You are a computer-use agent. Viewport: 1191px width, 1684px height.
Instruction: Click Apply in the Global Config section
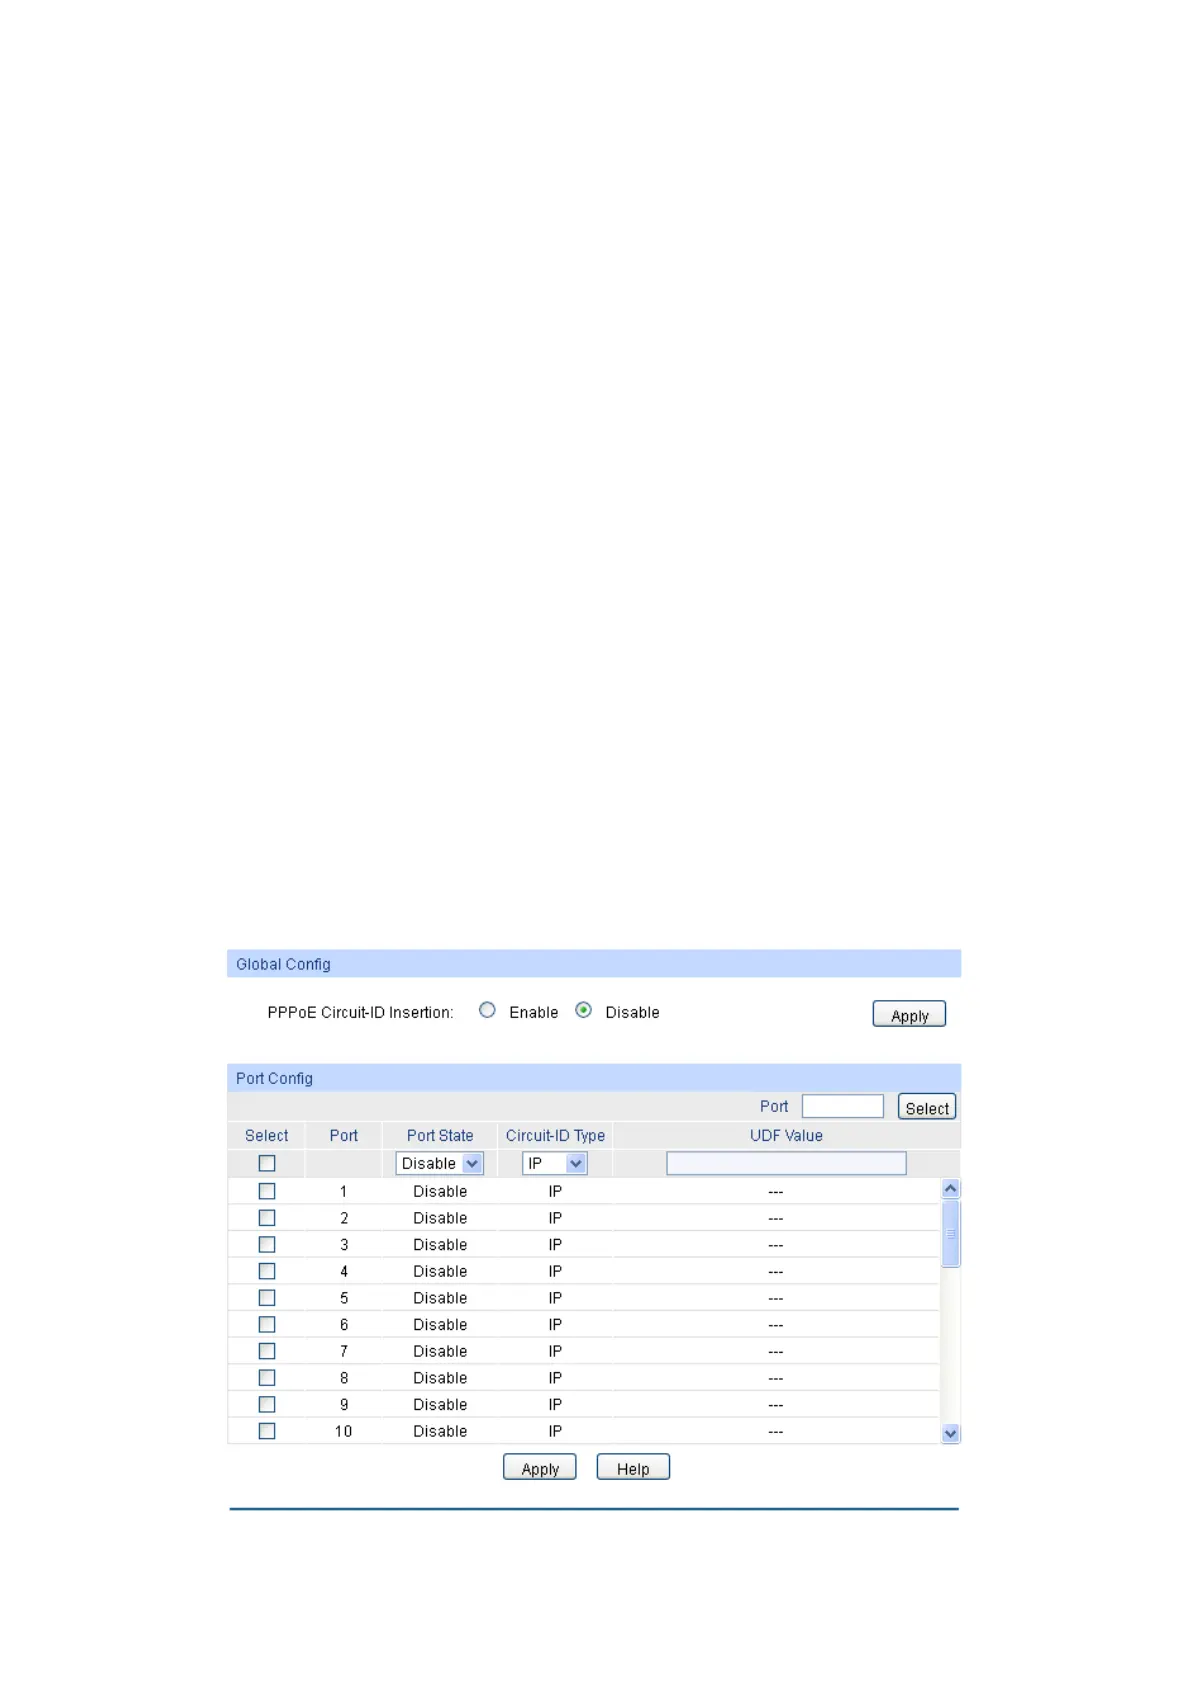[x=909, y=1014]
